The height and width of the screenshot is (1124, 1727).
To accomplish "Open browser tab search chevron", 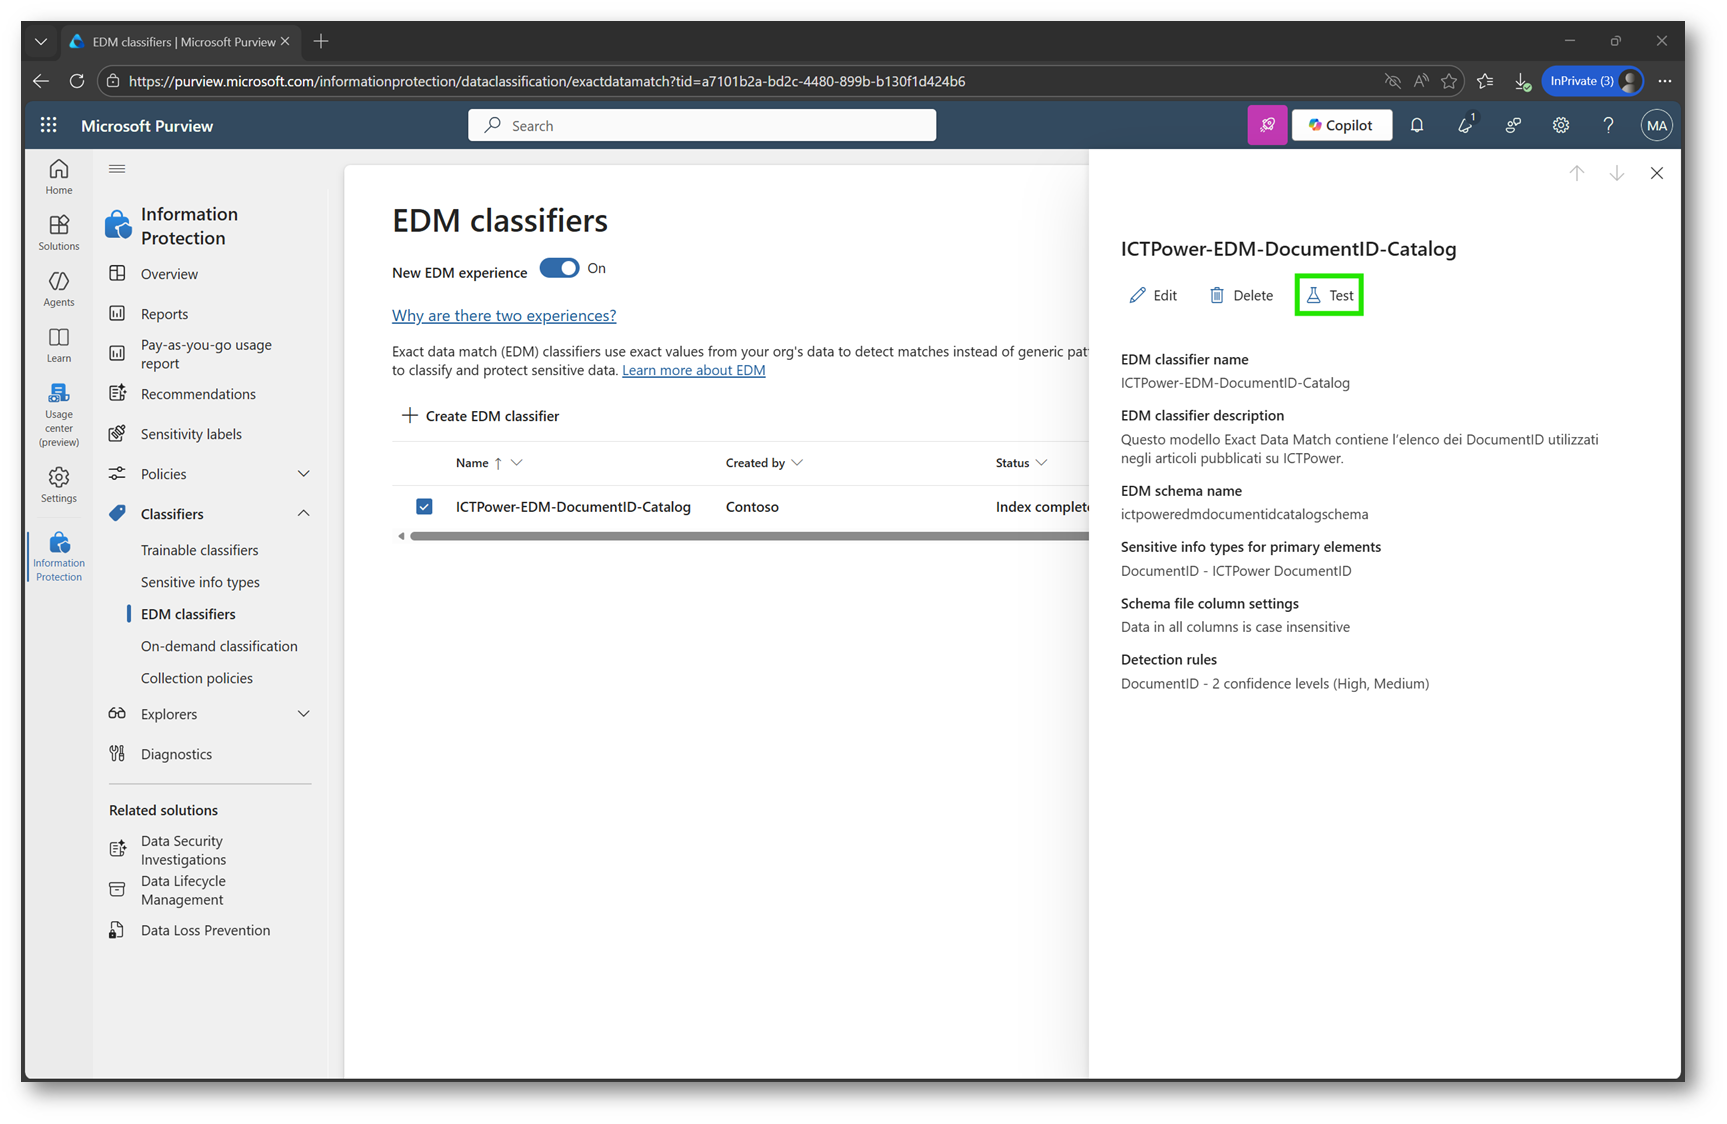I will coord(41,41).
